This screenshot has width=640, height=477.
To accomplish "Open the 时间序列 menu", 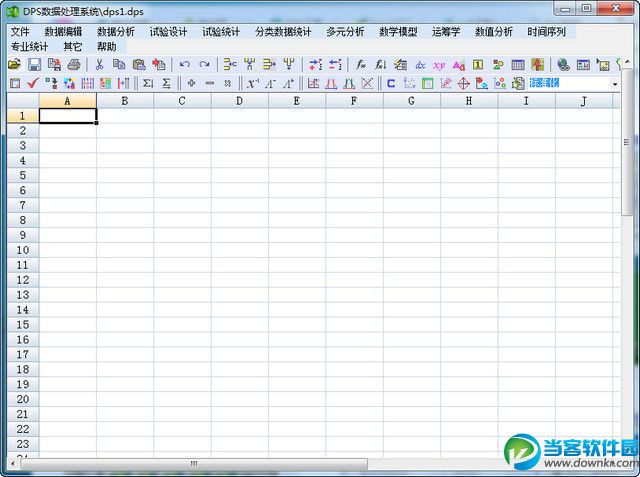I will click(x=546, y=32).
